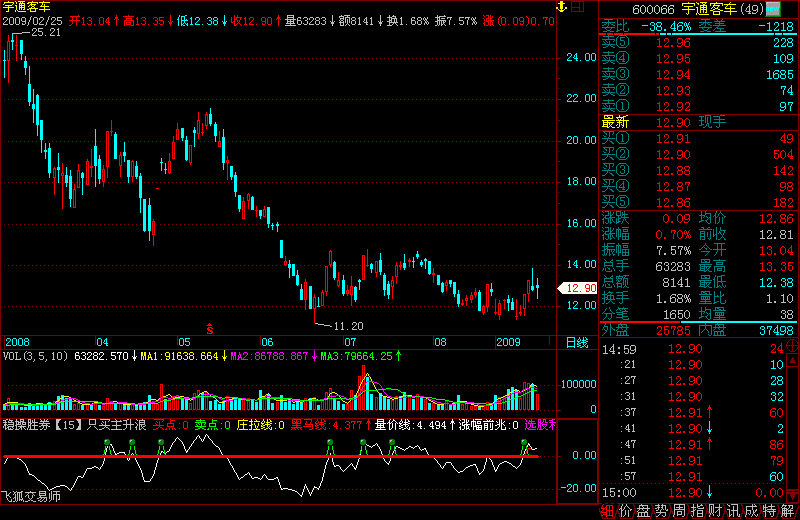Click the 14:59 tick row with volume 24
This screenshot has height=520, width=800.
tap(693, 349)
